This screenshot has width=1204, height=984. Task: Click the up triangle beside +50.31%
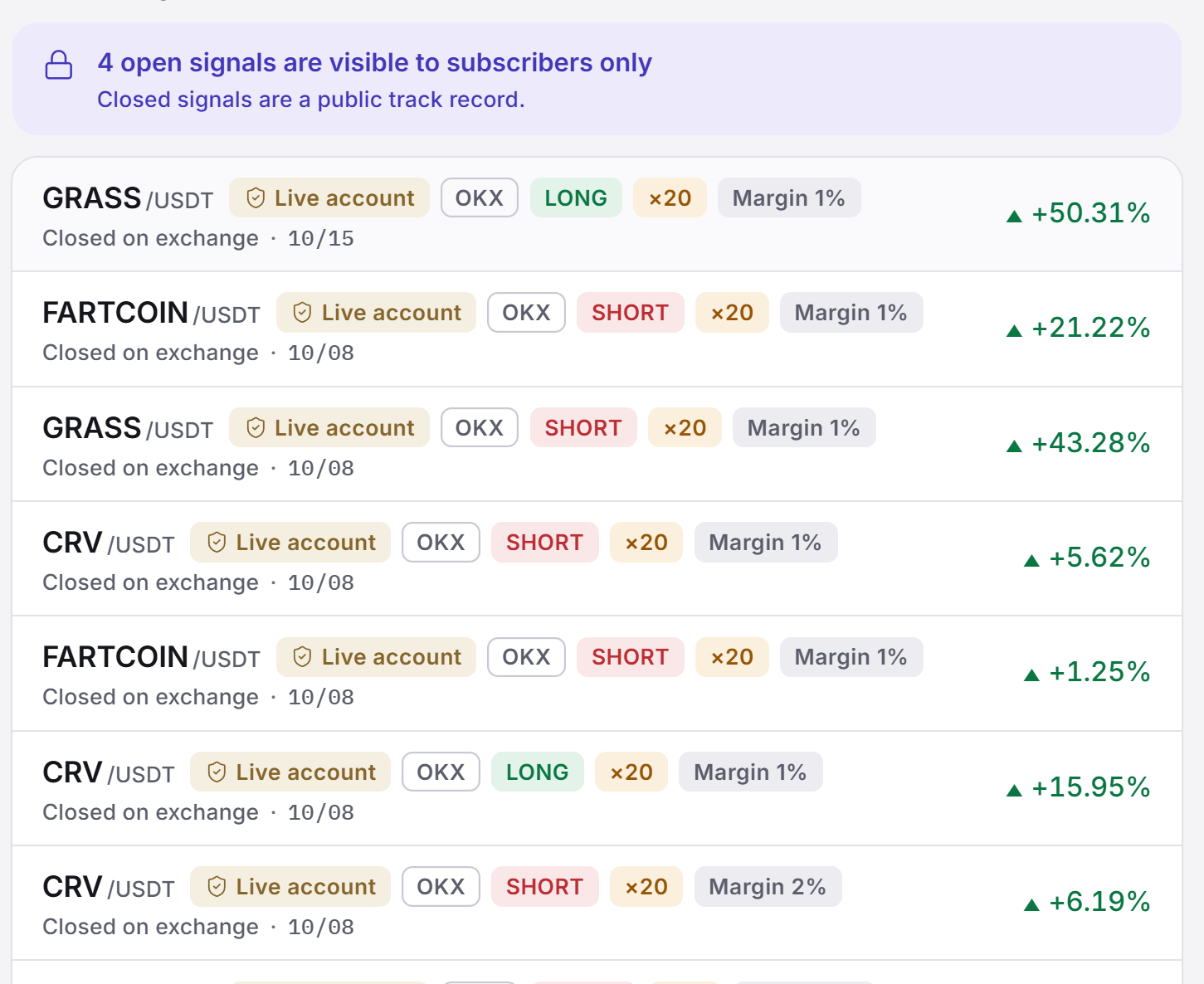(x=1014, y=215)
